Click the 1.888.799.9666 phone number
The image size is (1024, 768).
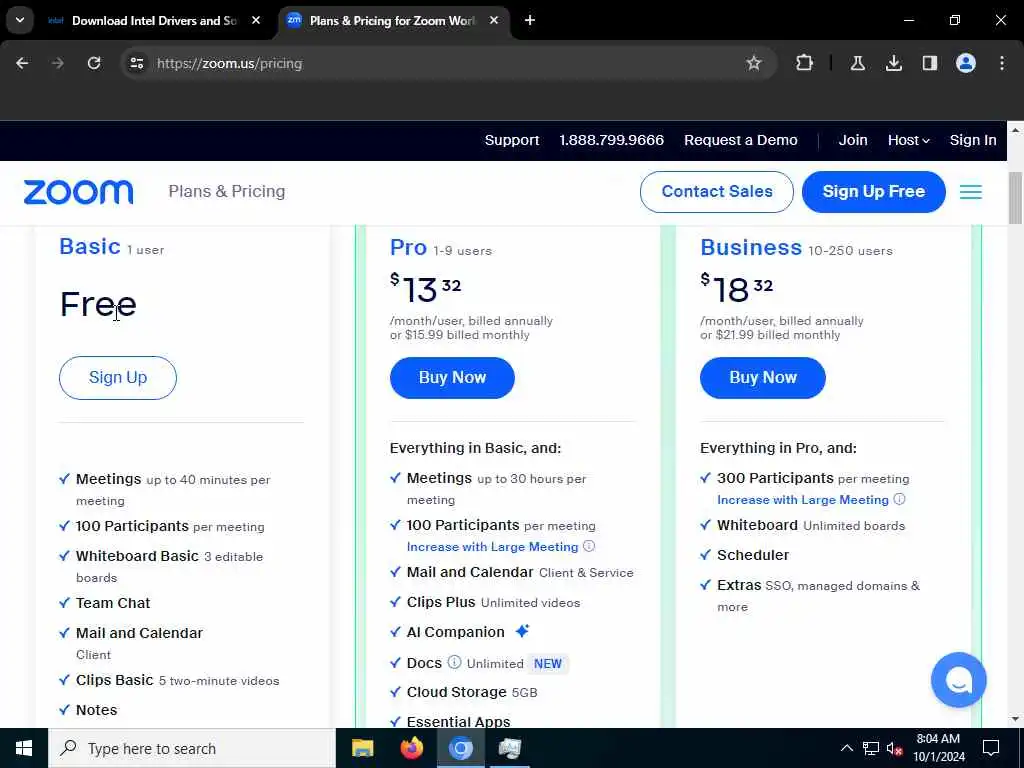611,140
